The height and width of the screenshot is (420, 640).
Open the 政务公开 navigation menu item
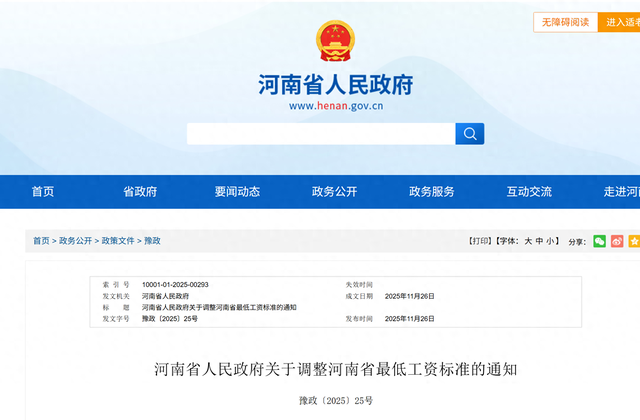pos(334,191)
